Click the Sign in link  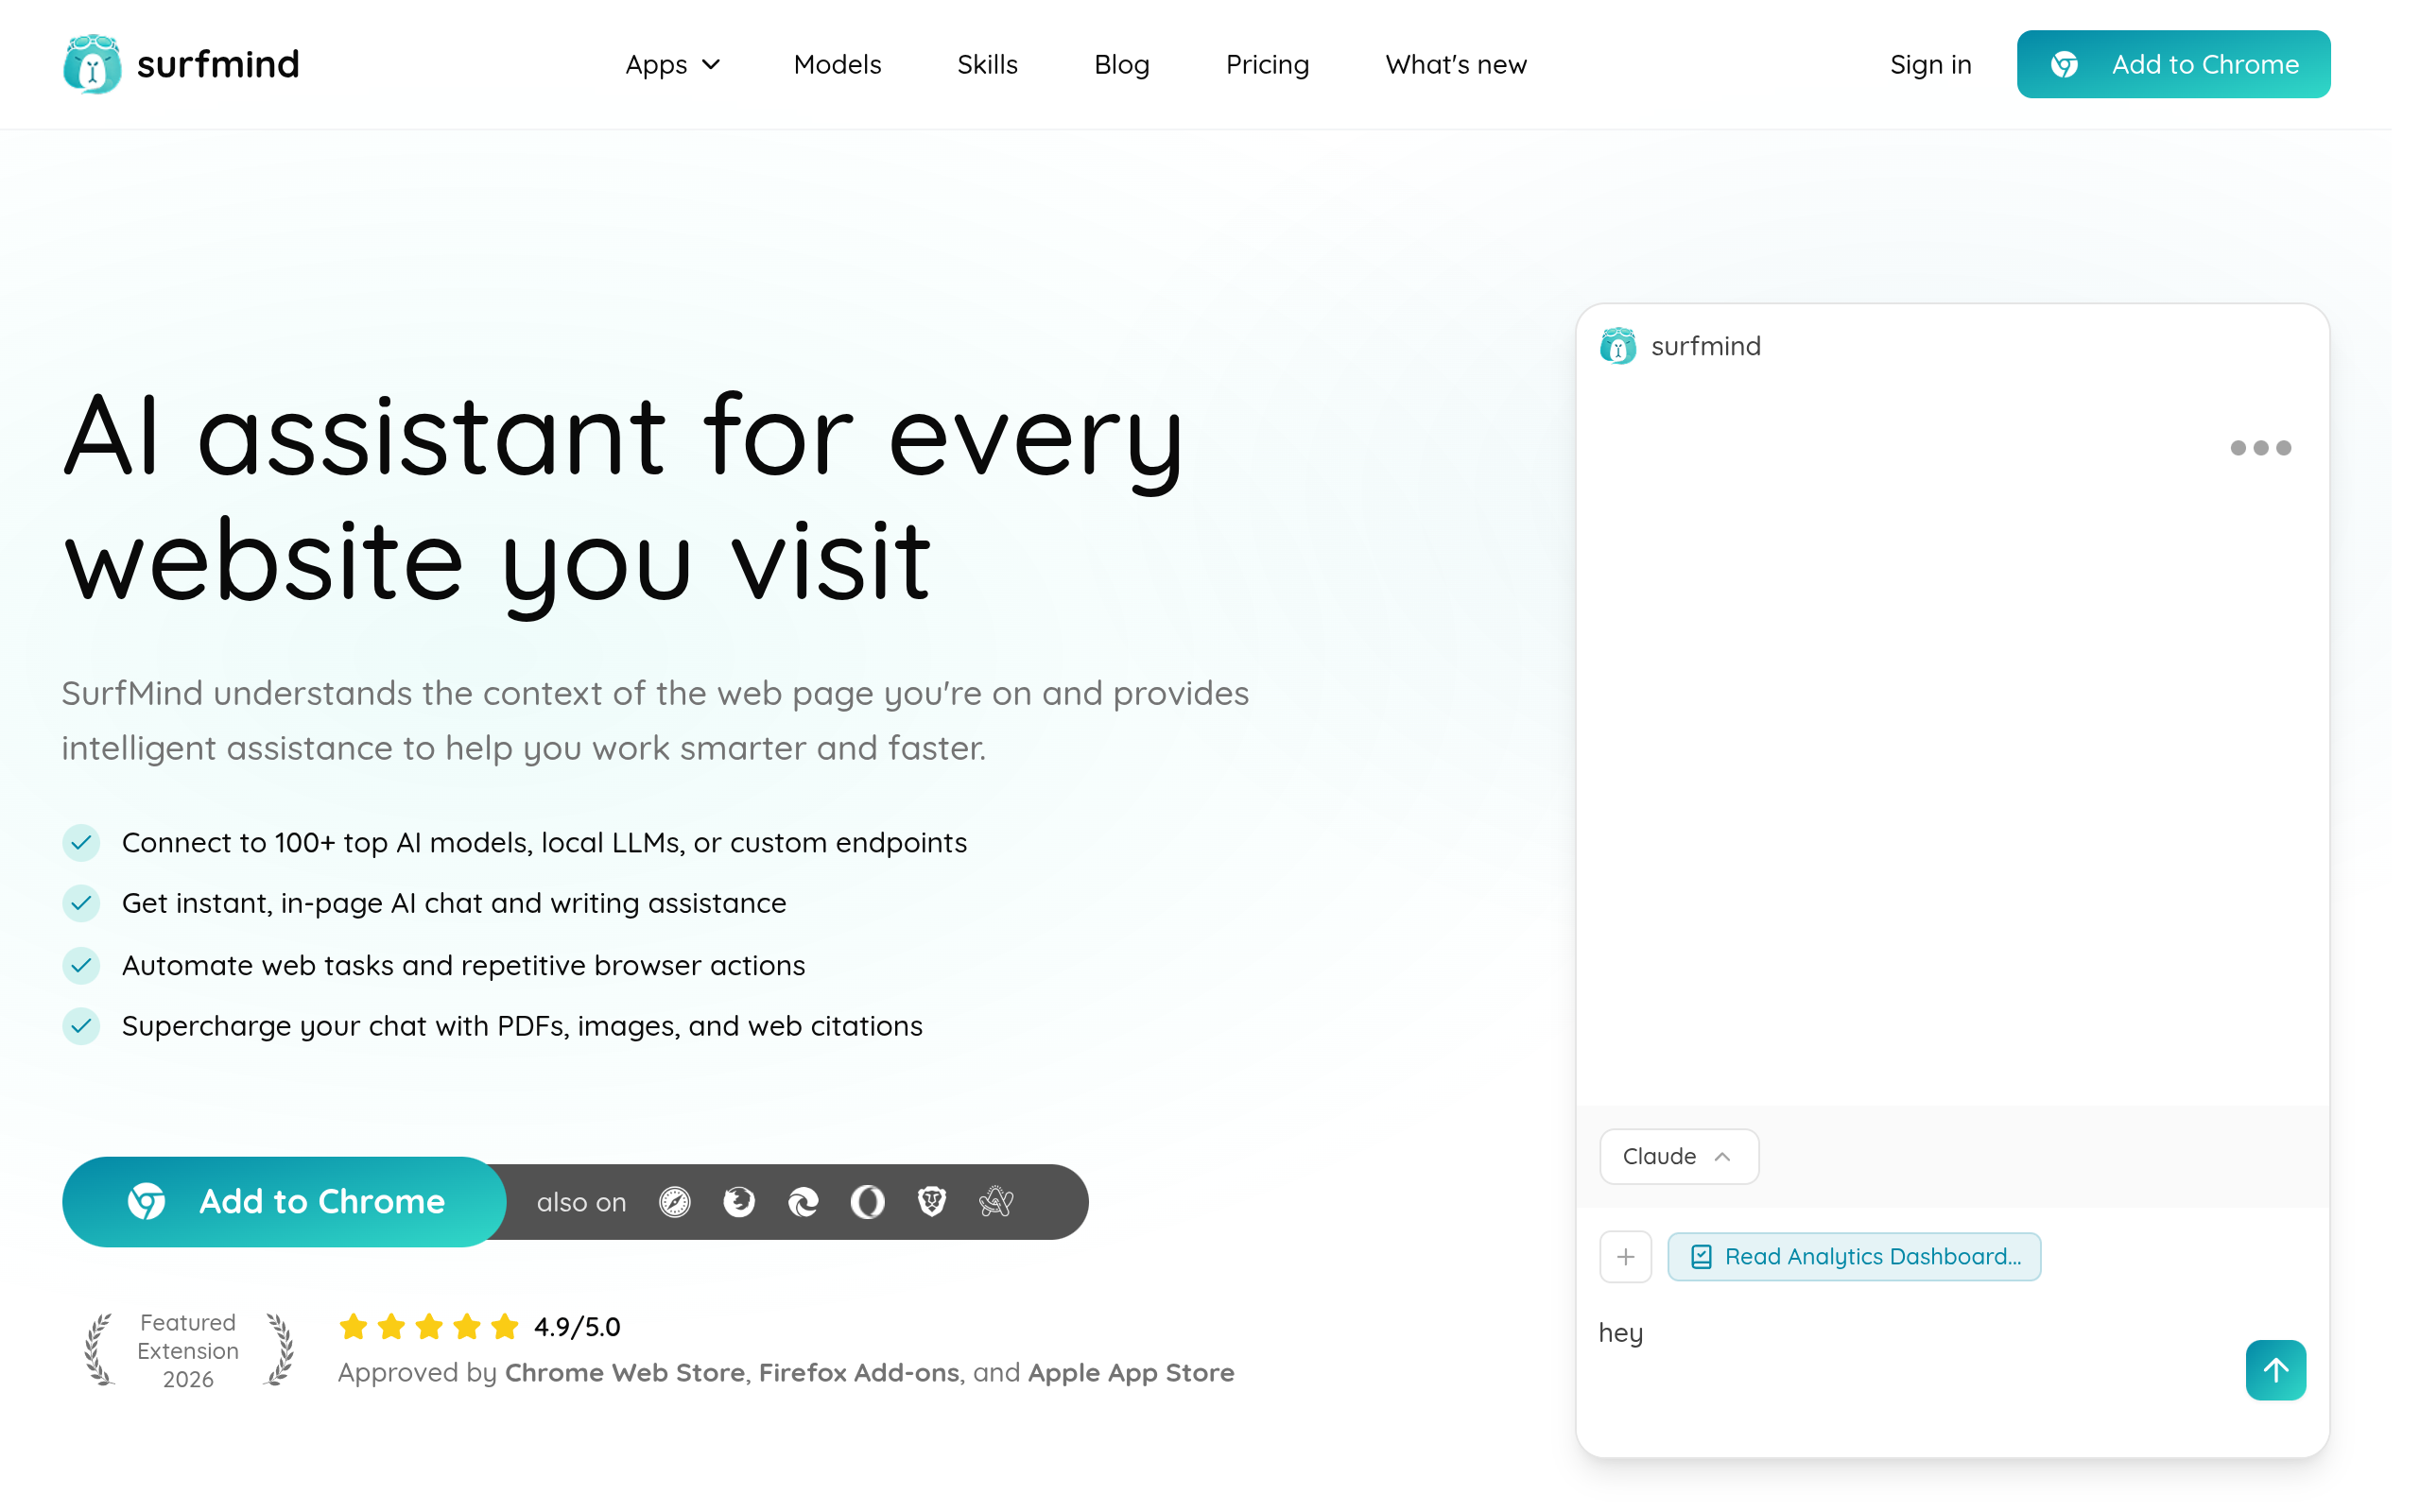pos(1930,64)
